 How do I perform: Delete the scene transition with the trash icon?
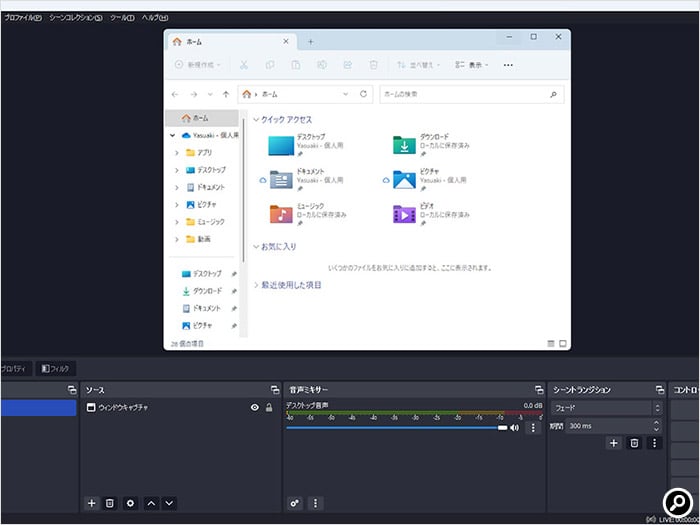(x=634, y=443)
